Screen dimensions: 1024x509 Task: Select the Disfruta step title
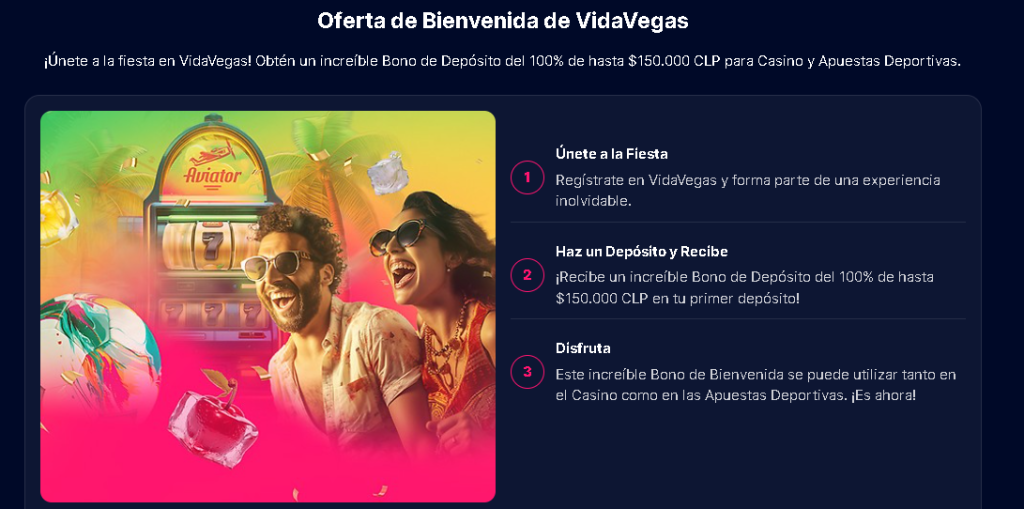pyautogui.click(x=583, y=348)
